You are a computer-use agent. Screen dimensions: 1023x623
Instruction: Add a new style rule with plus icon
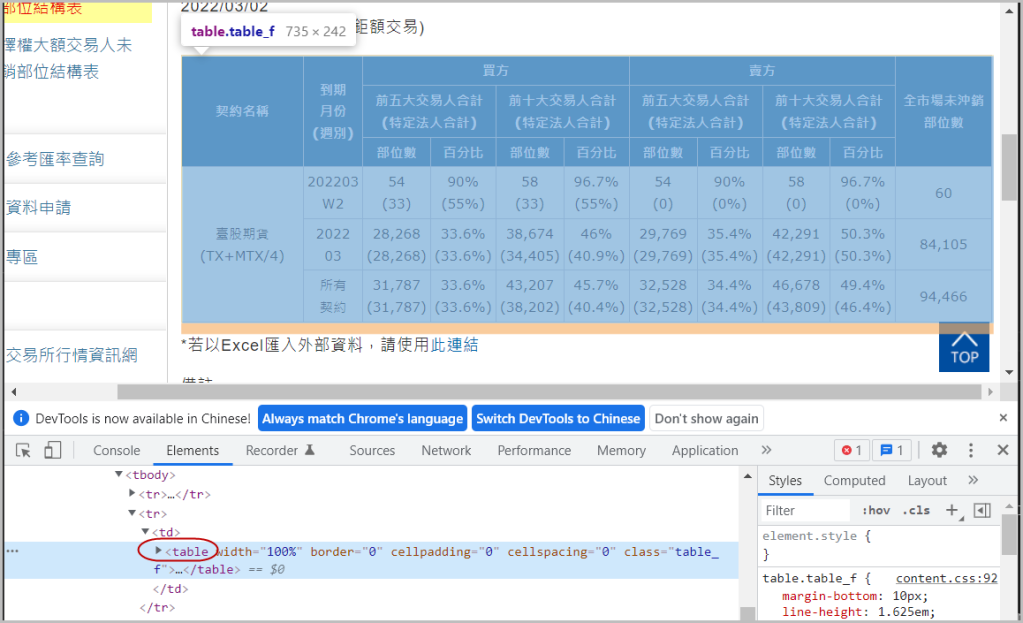[952, 510]
